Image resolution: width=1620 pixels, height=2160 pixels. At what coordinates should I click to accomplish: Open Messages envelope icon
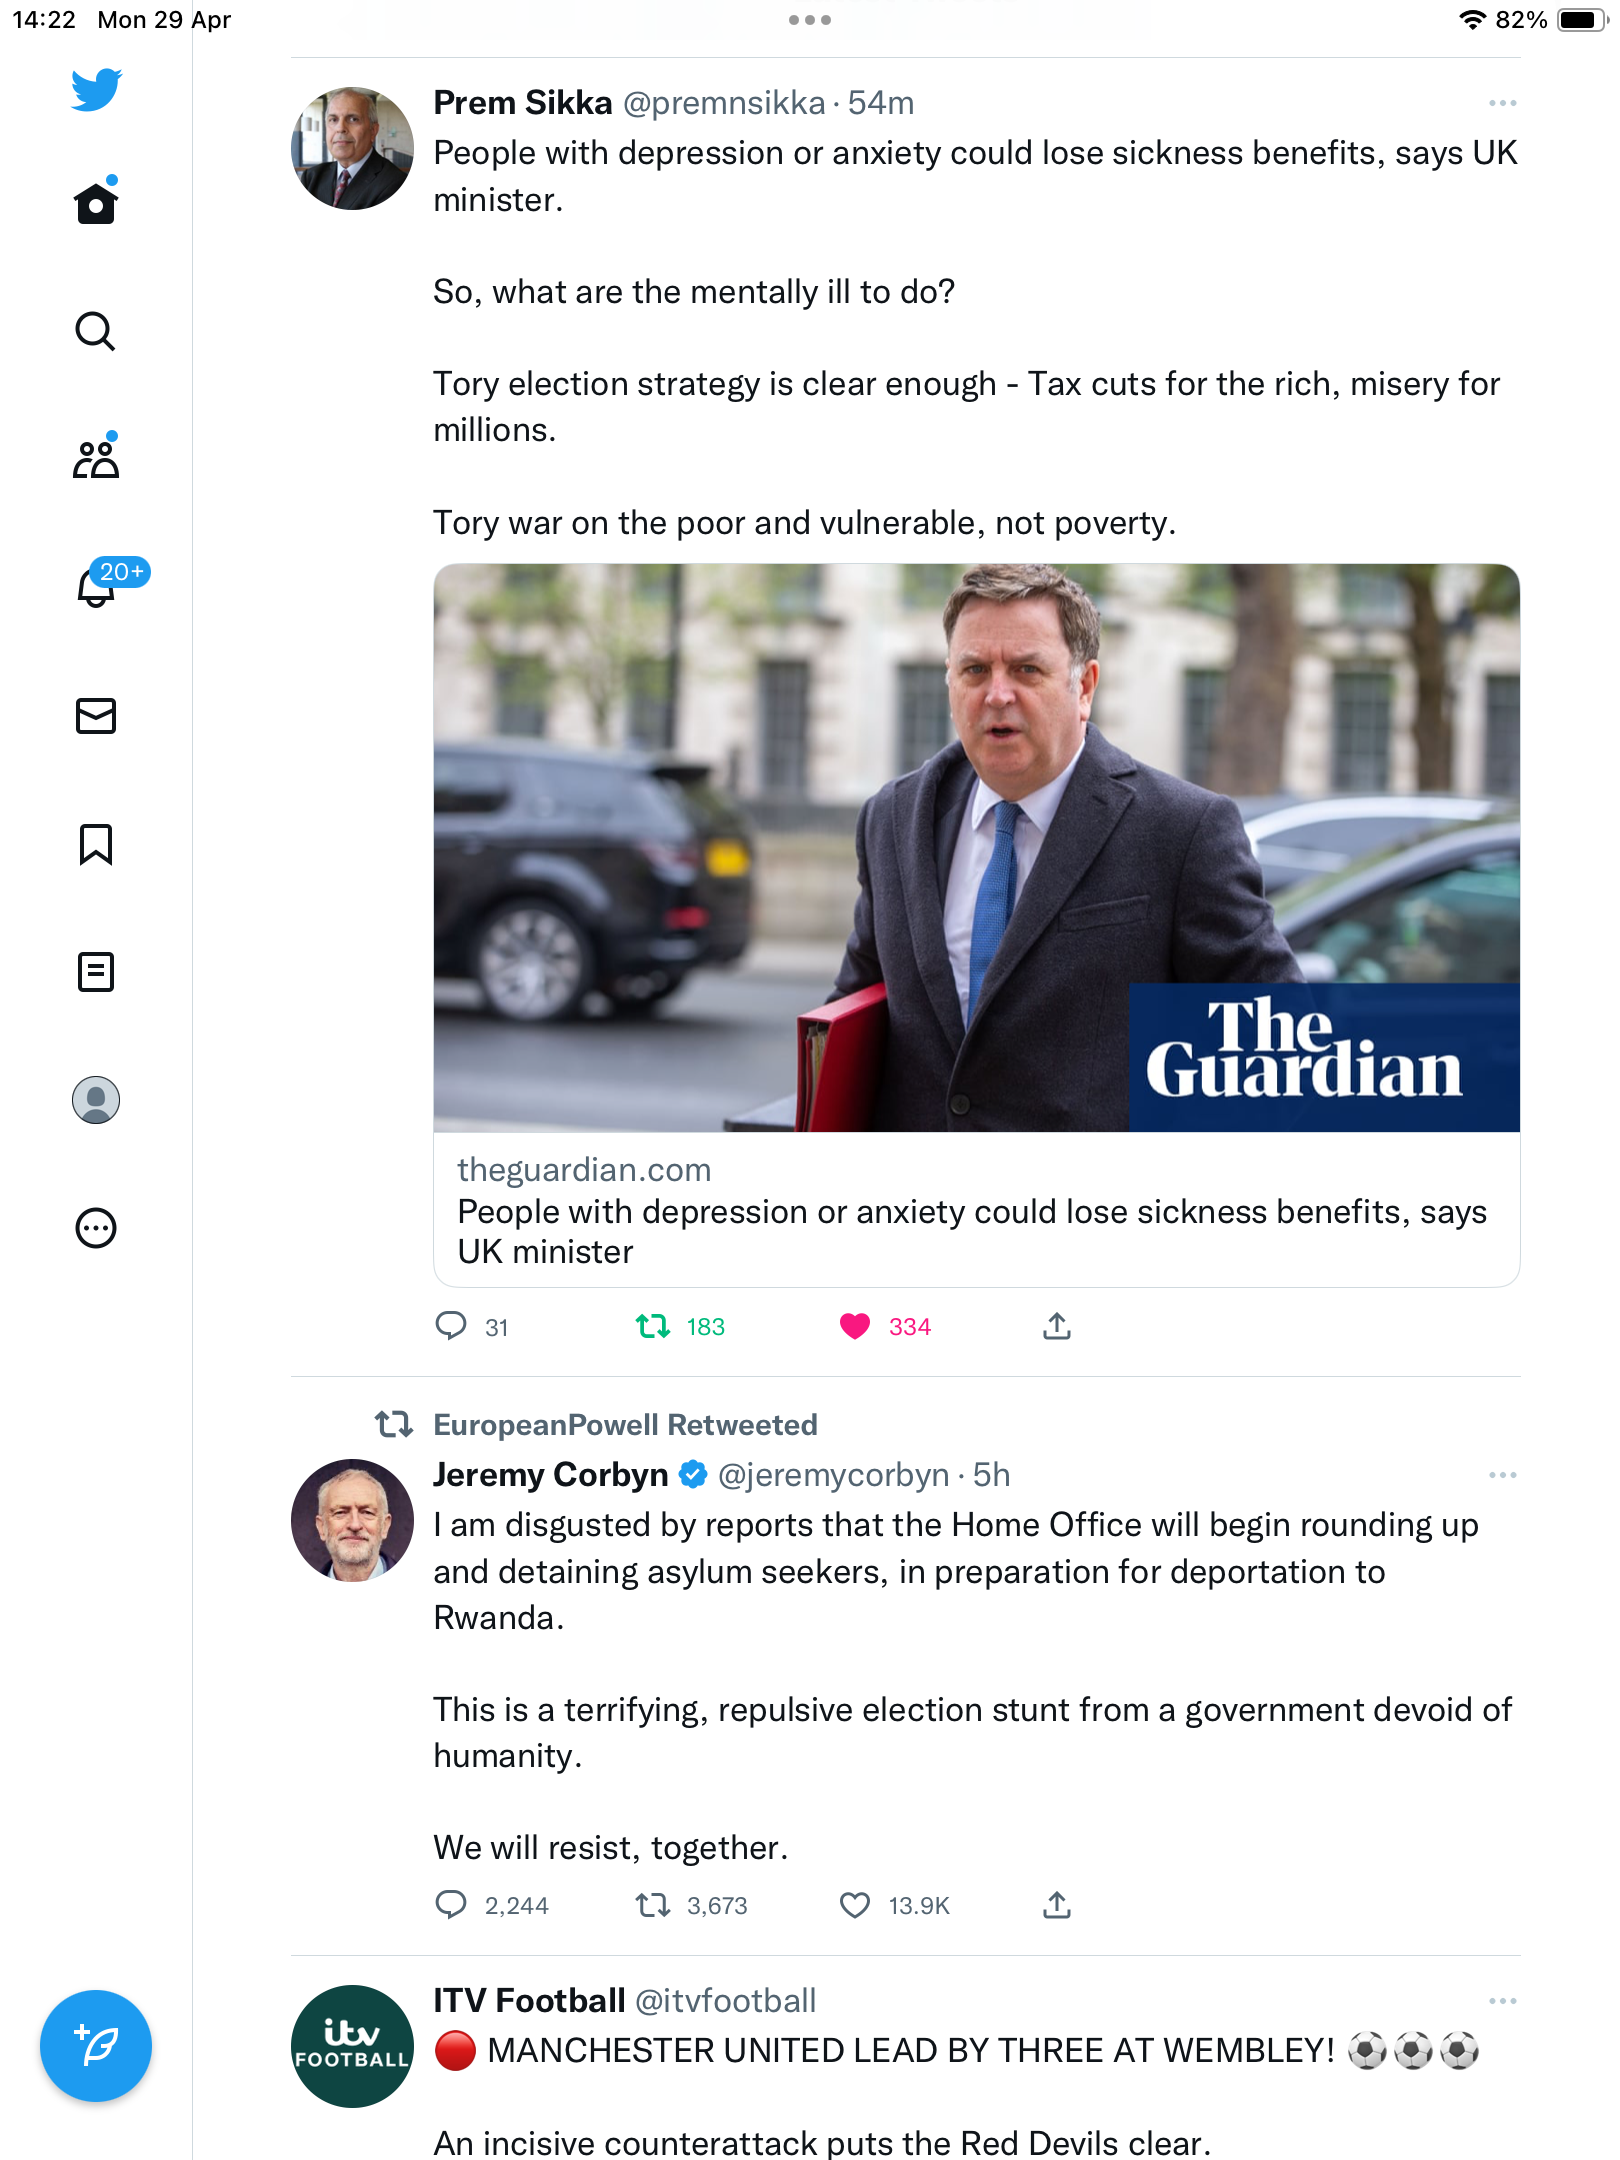click(x=96, y=716)
